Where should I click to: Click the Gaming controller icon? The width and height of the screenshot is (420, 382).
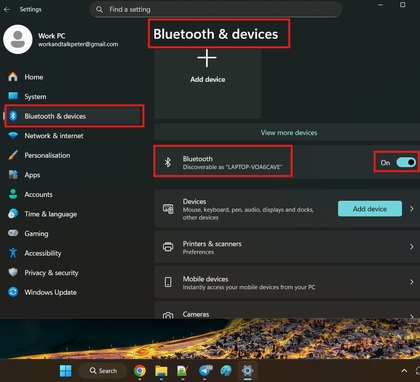coord(13,233)
